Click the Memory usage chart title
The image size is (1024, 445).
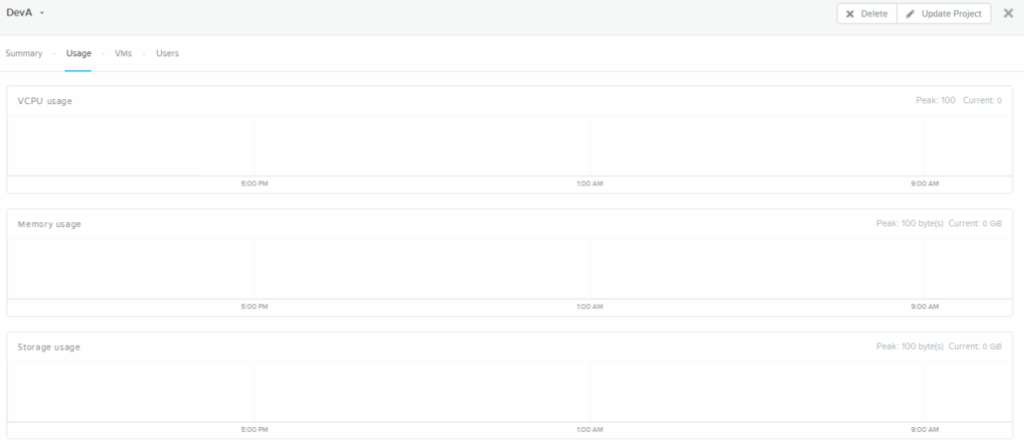(49, 224)
